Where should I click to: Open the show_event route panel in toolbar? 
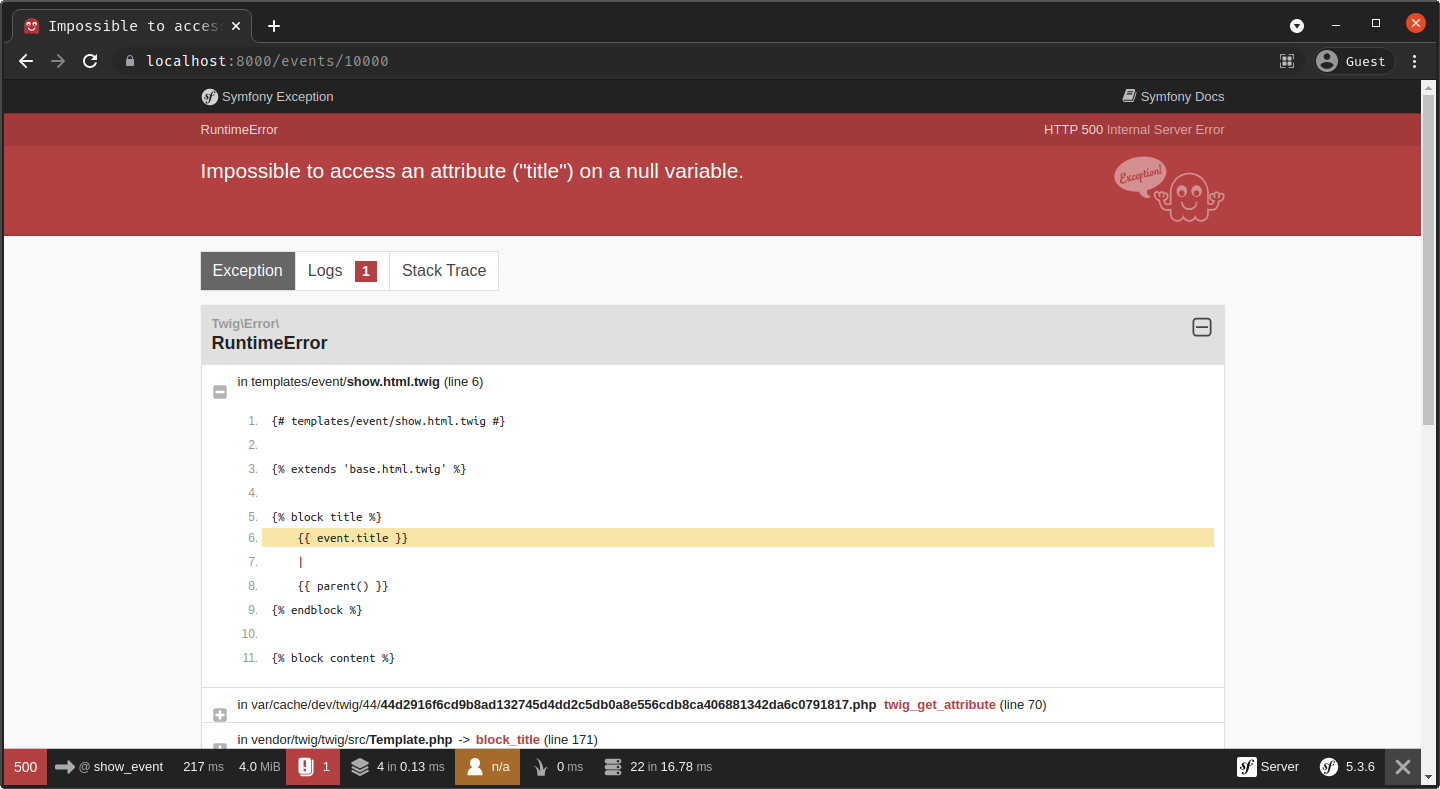coord(110,767)
